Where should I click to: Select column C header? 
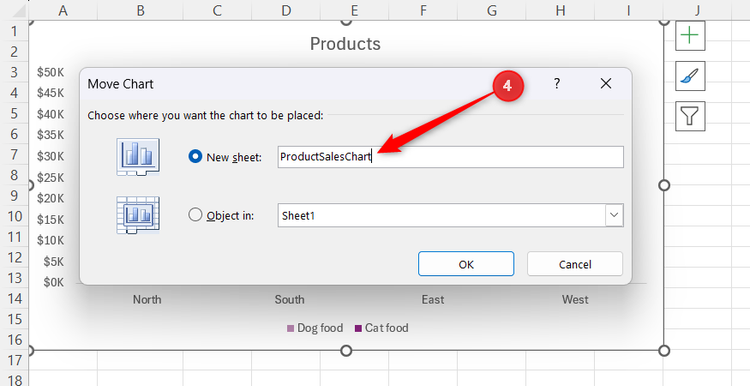[217, 10]
